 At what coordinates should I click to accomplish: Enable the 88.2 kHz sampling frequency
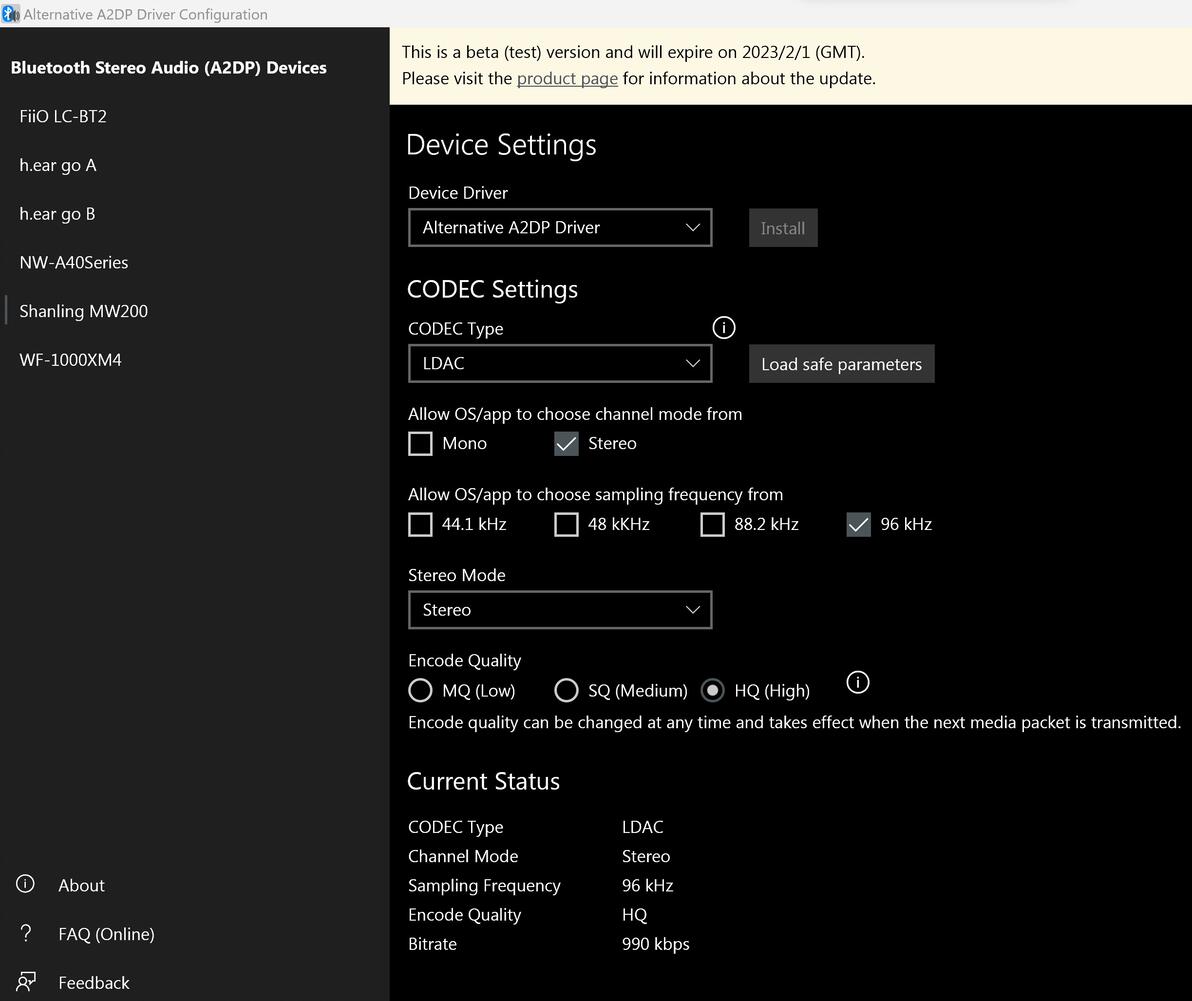coord(713,524)
